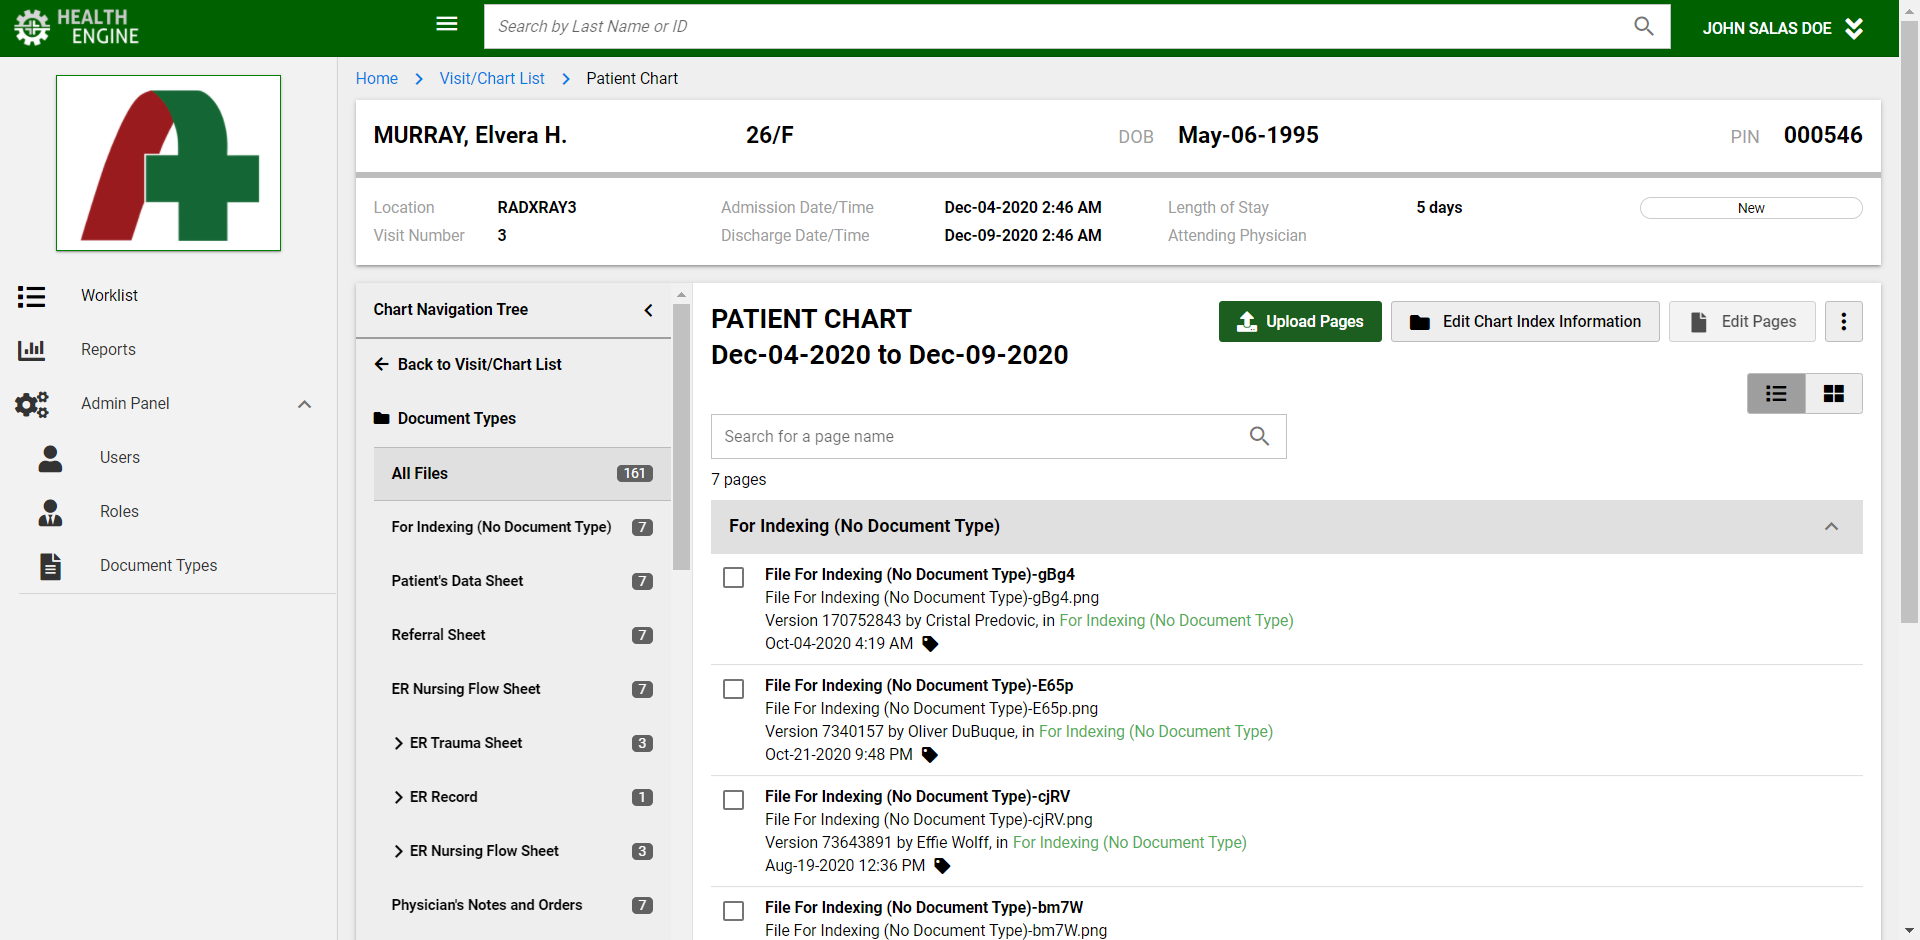1920x940 pixels.
Task: Collapse For Indexing (No Document Type) section
Action: coord(1832,527)
